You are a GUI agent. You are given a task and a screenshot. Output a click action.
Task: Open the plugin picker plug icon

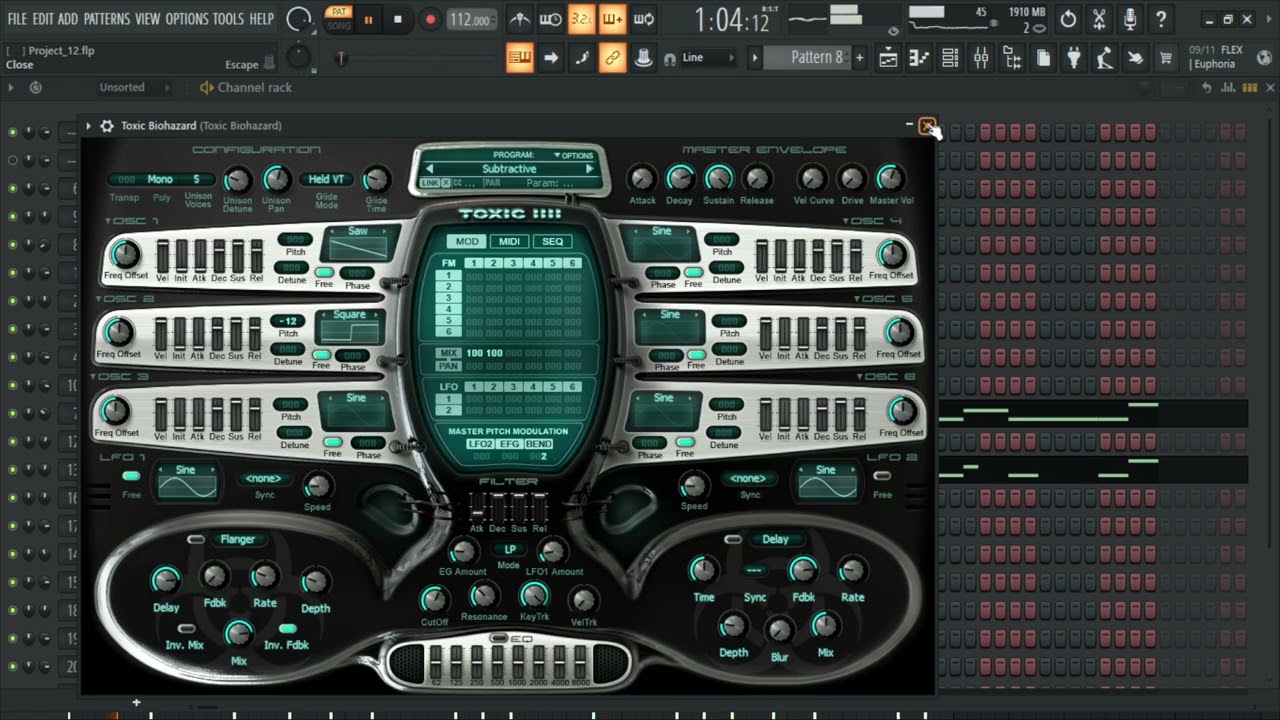(1074, 58)
